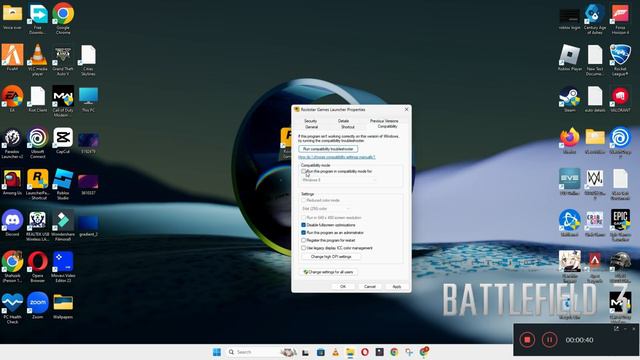Switch to the Shortcut tab
Viewport: 640px width, 360px height.
pyautogui.click(x=347, y=127)
